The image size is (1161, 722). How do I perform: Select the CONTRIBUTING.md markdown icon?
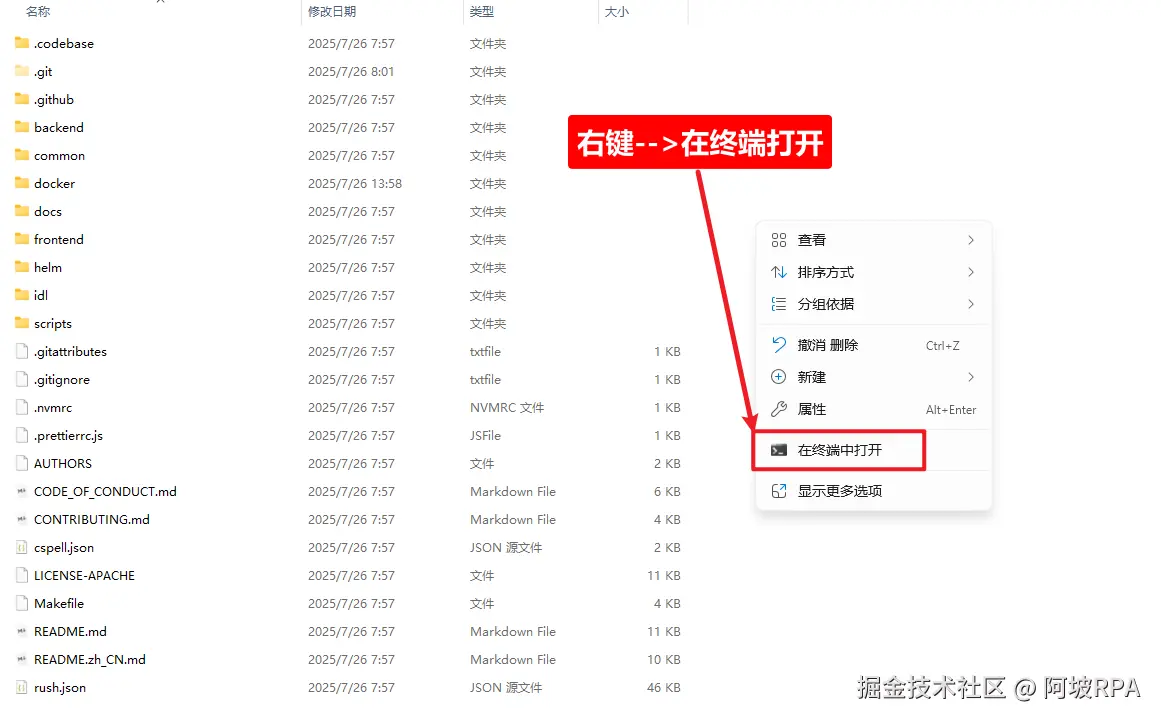point(22,519)
